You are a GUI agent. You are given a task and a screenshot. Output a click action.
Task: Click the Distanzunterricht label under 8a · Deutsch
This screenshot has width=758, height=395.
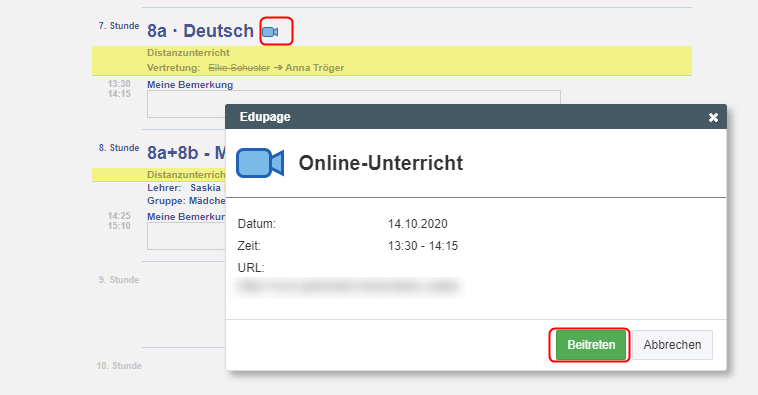pyautogui.click(x=188, y=52)
